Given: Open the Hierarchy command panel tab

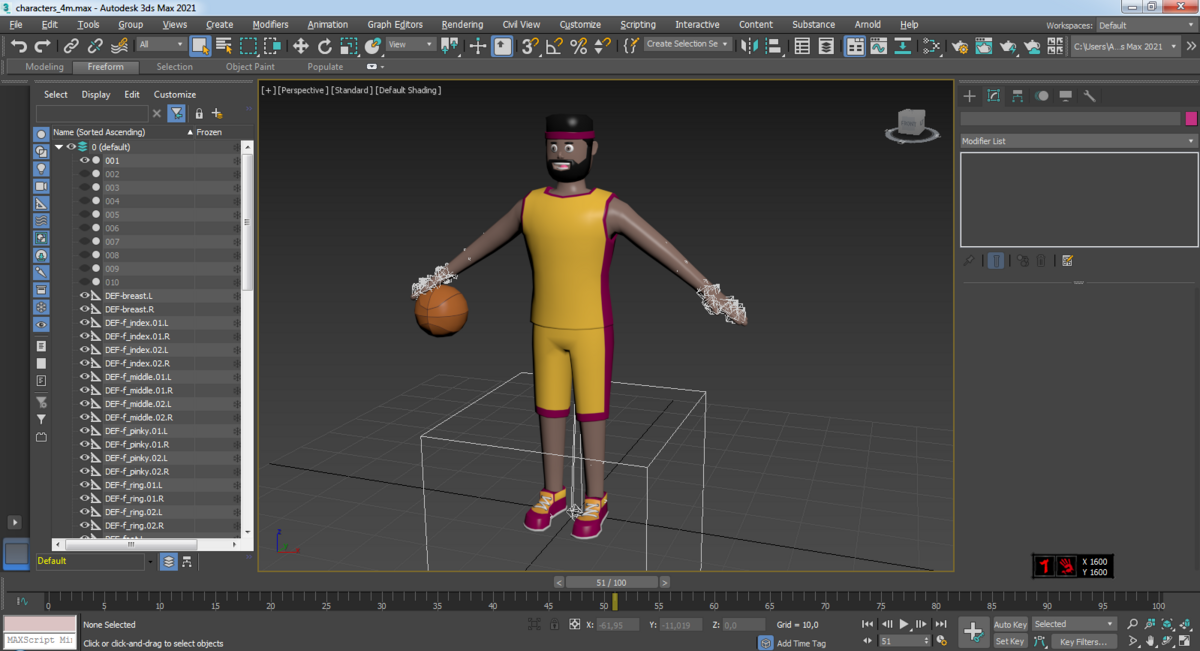Looking at the screenshot, I should [x=1017, y=96].
